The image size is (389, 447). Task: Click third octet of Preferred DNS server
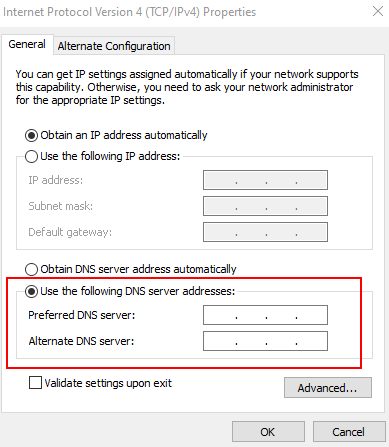(x=281, y=315)
